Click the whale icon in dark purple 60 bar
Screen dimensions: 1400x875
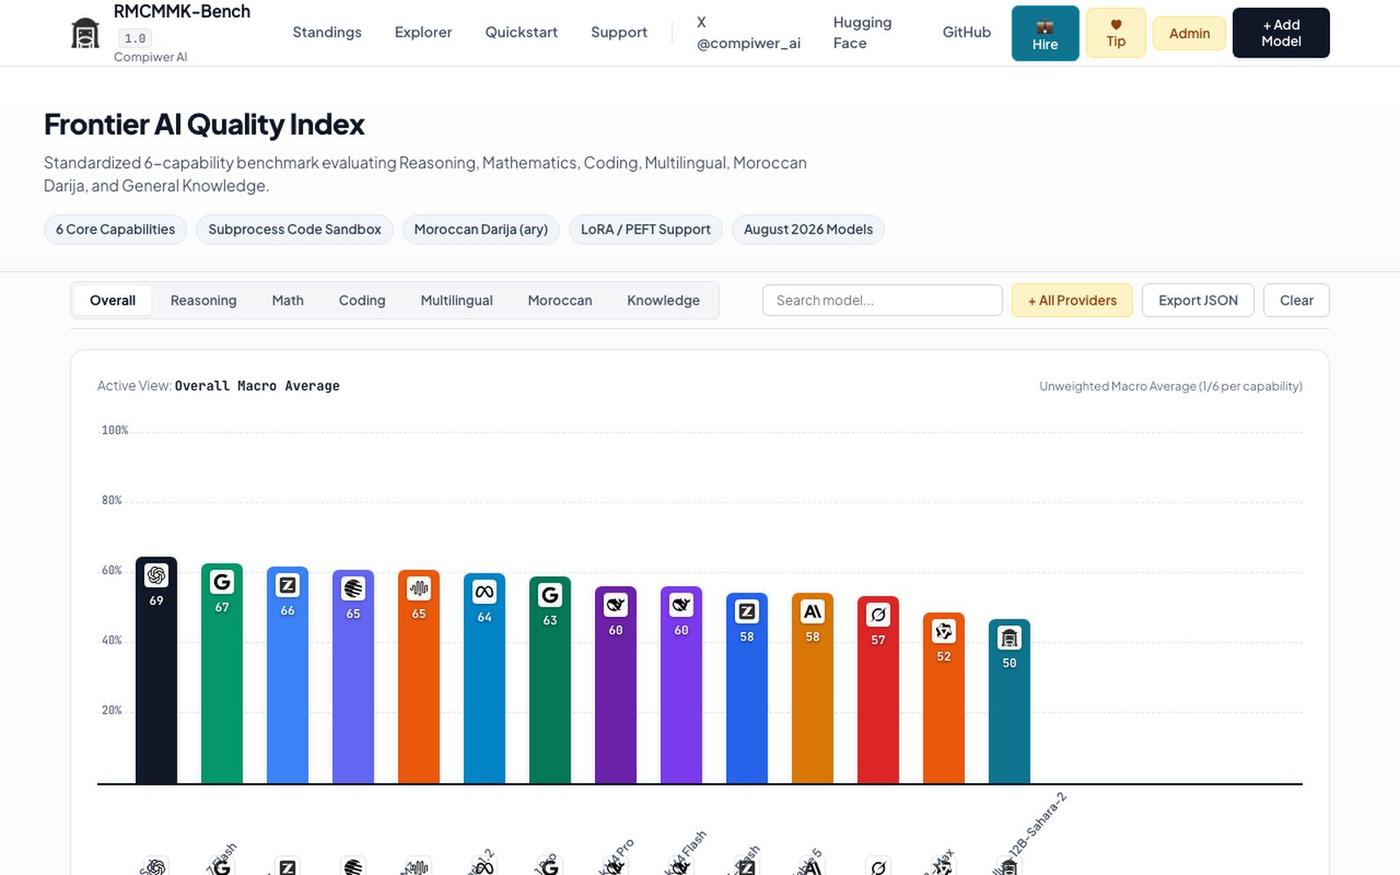click(x=616, y=605)
